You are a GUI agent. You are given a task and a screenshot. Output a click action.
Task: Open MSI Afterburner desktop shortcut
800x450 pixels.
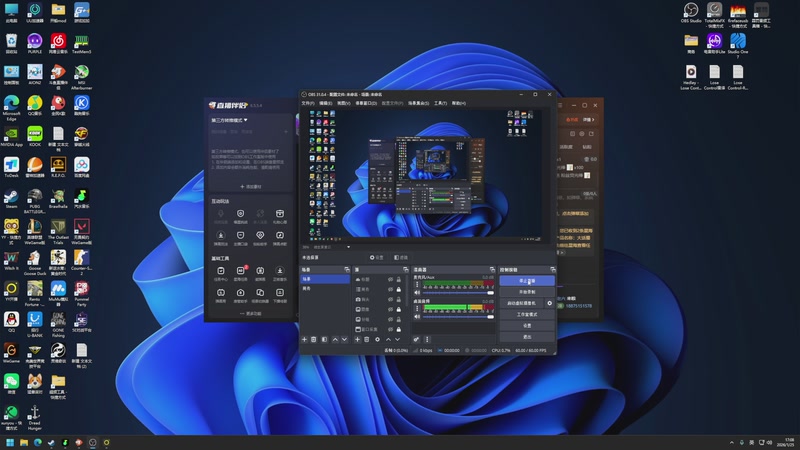81,77
